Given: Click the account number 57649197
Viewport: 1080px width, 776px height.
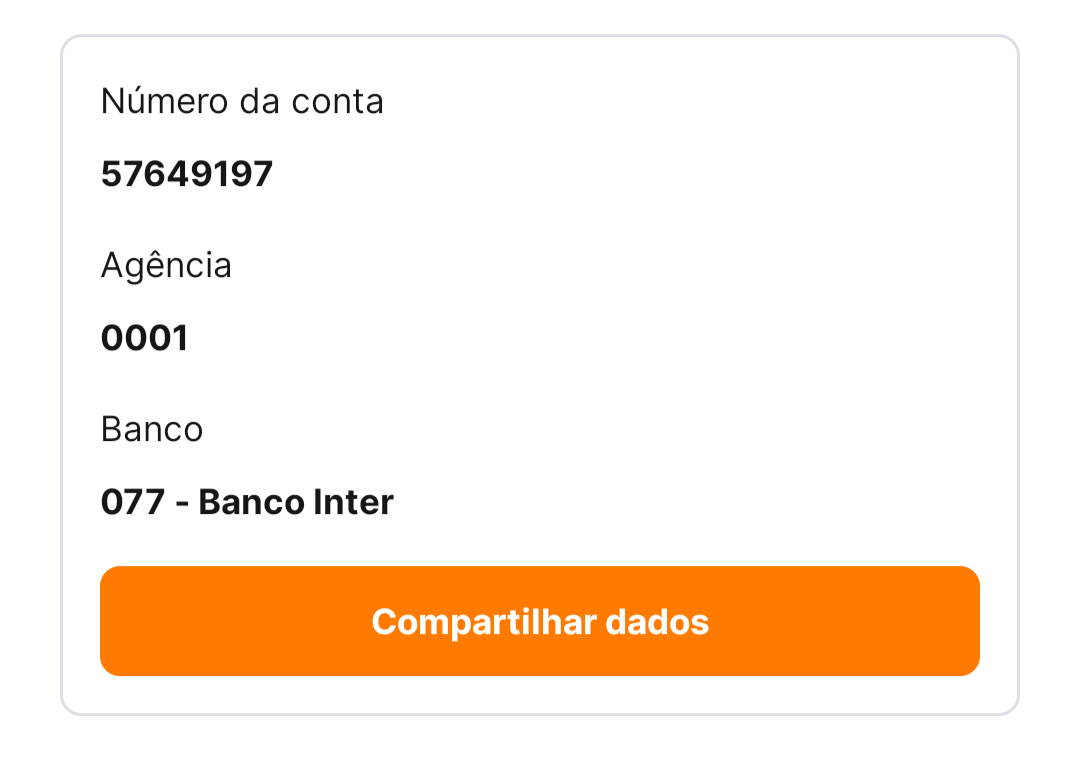Looking at the screenshot, I should [x=187, y=174].
